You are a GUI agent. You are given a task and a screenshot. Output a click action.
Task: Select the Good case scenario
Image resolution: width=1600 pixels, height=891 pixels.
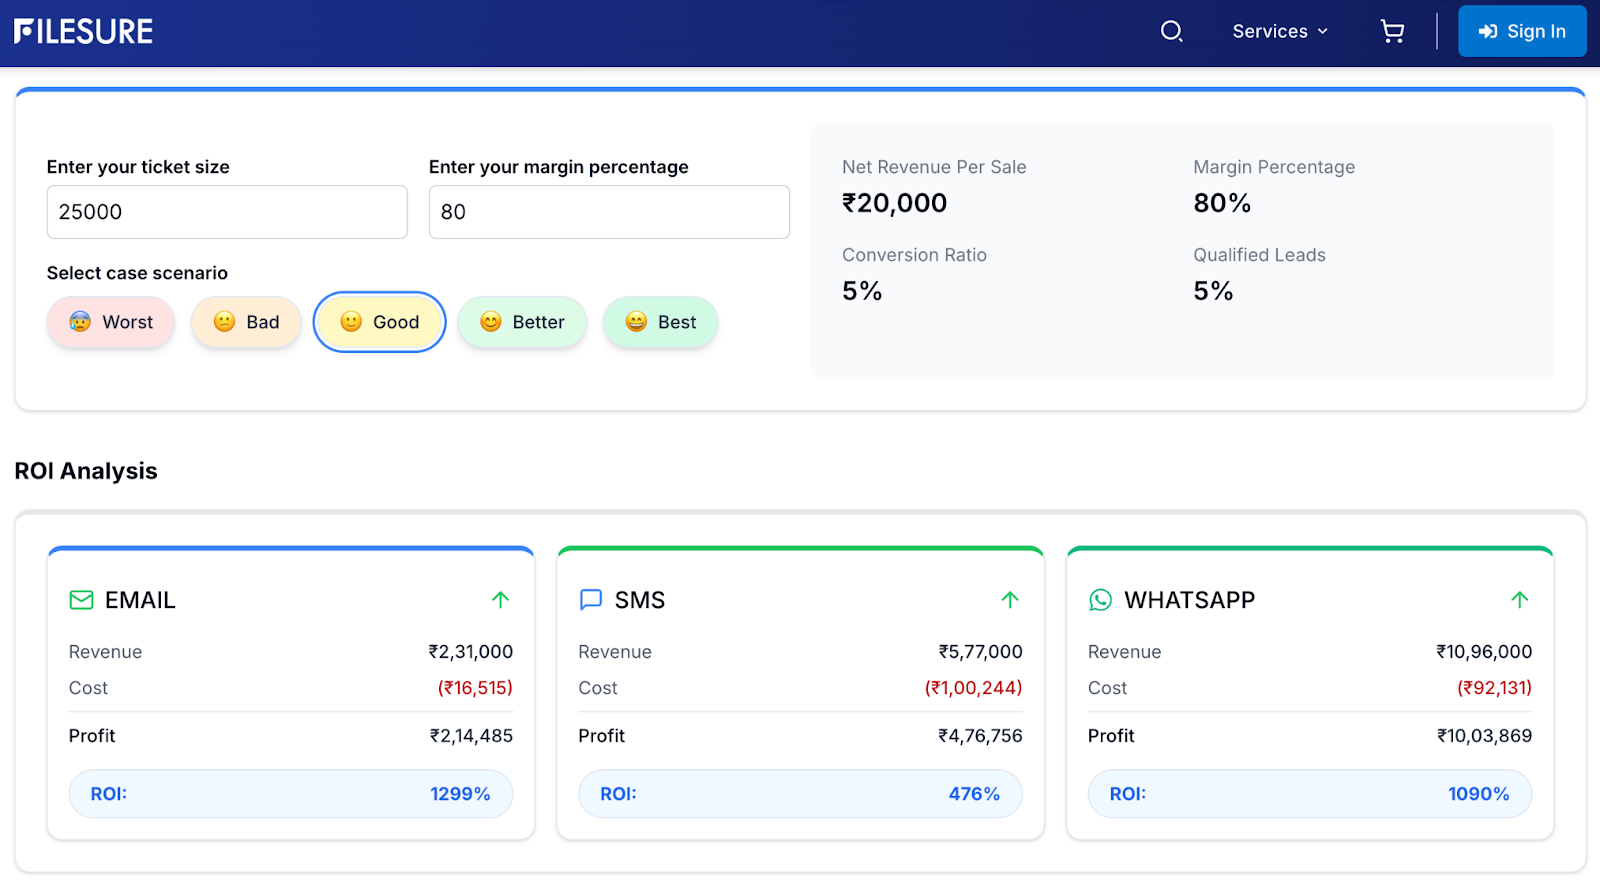(380, 322)
